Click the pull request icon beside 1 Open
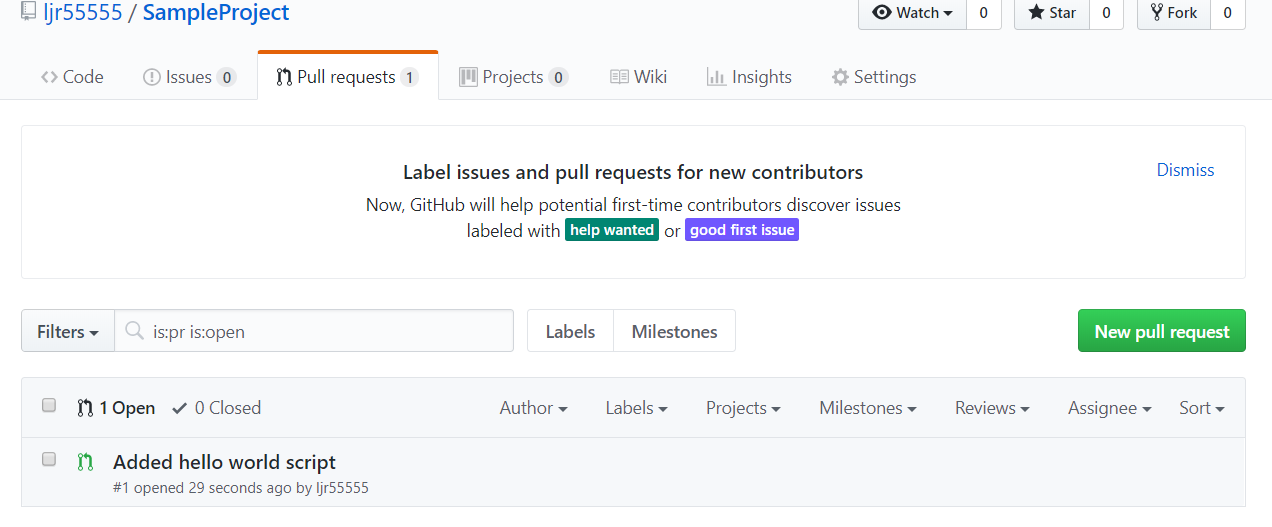 click(x=85, y=408)
